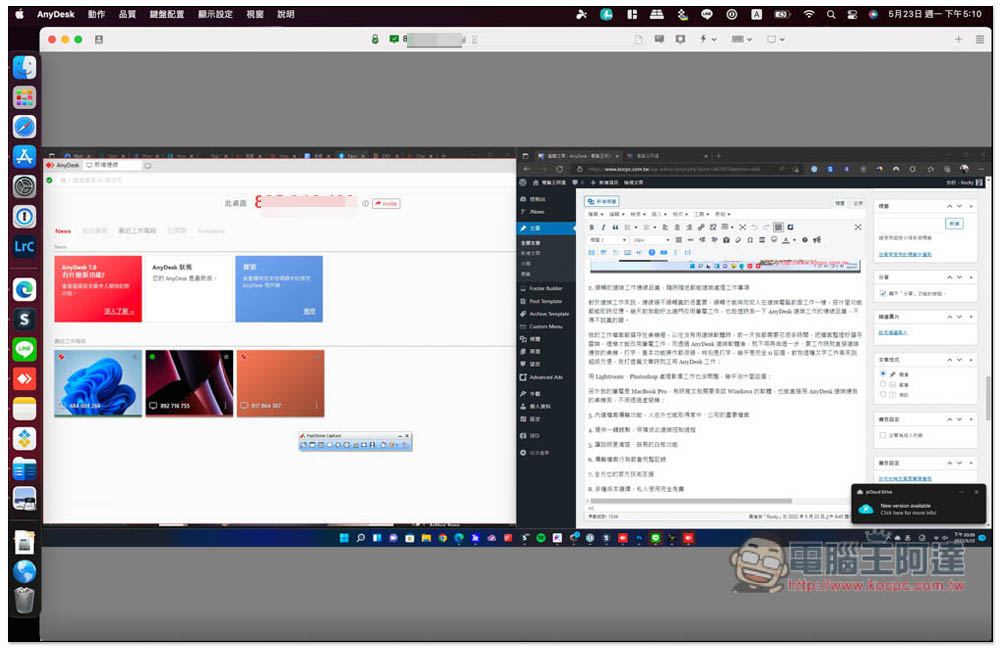This screenshot has width=1000, height=649.
Task: Open the font size dropdown in editor
Action: coord(650,240)
